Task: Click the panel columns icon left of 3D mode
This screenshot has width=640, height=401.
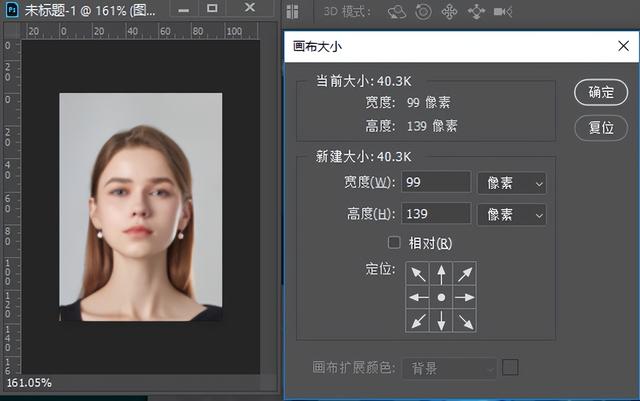Action: (292, 12)
